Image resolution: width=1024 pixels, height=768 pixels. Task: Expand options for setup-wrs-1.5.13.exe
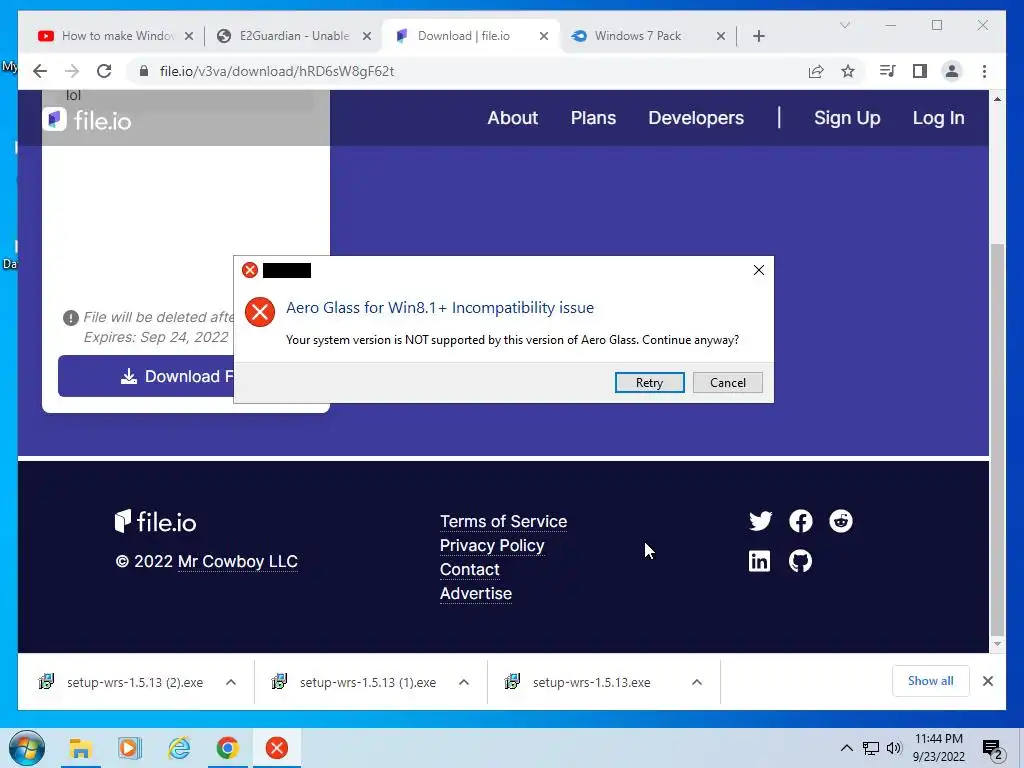point(697,682)
